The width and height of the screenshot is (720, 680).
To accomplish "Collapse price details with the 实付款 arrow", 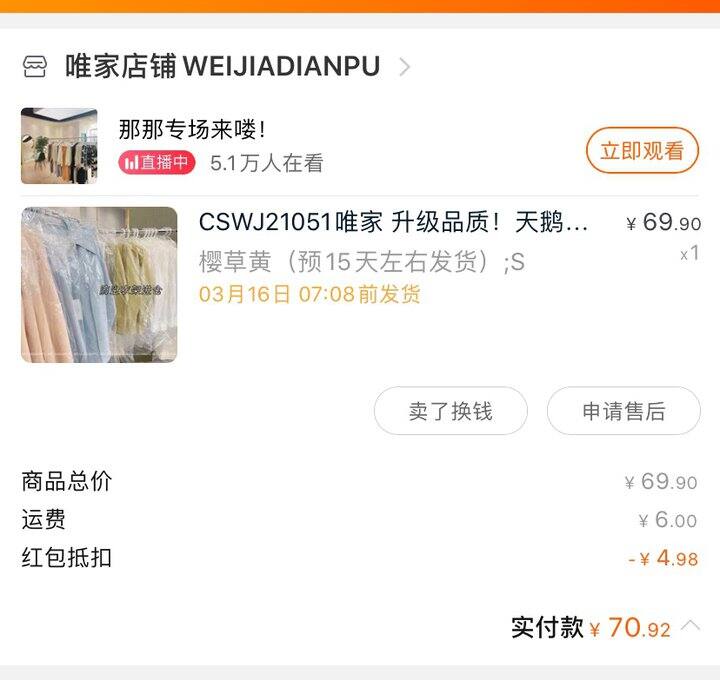I will pos(691,626).
